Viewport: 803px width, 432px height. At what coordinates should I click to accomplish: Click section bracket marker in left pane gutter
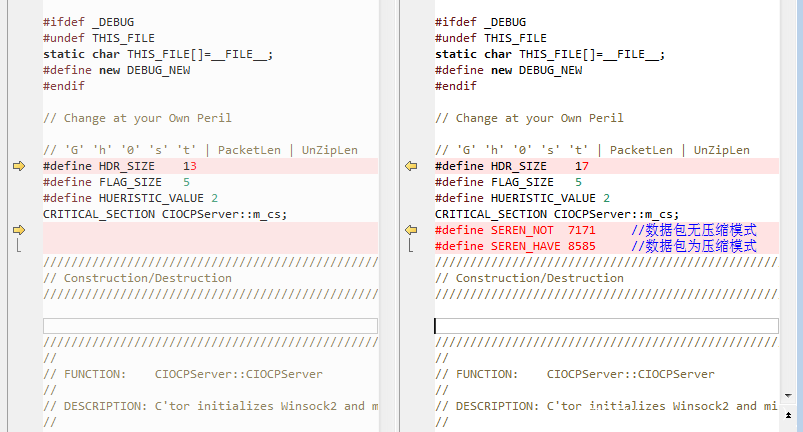(x=18, y=246)
